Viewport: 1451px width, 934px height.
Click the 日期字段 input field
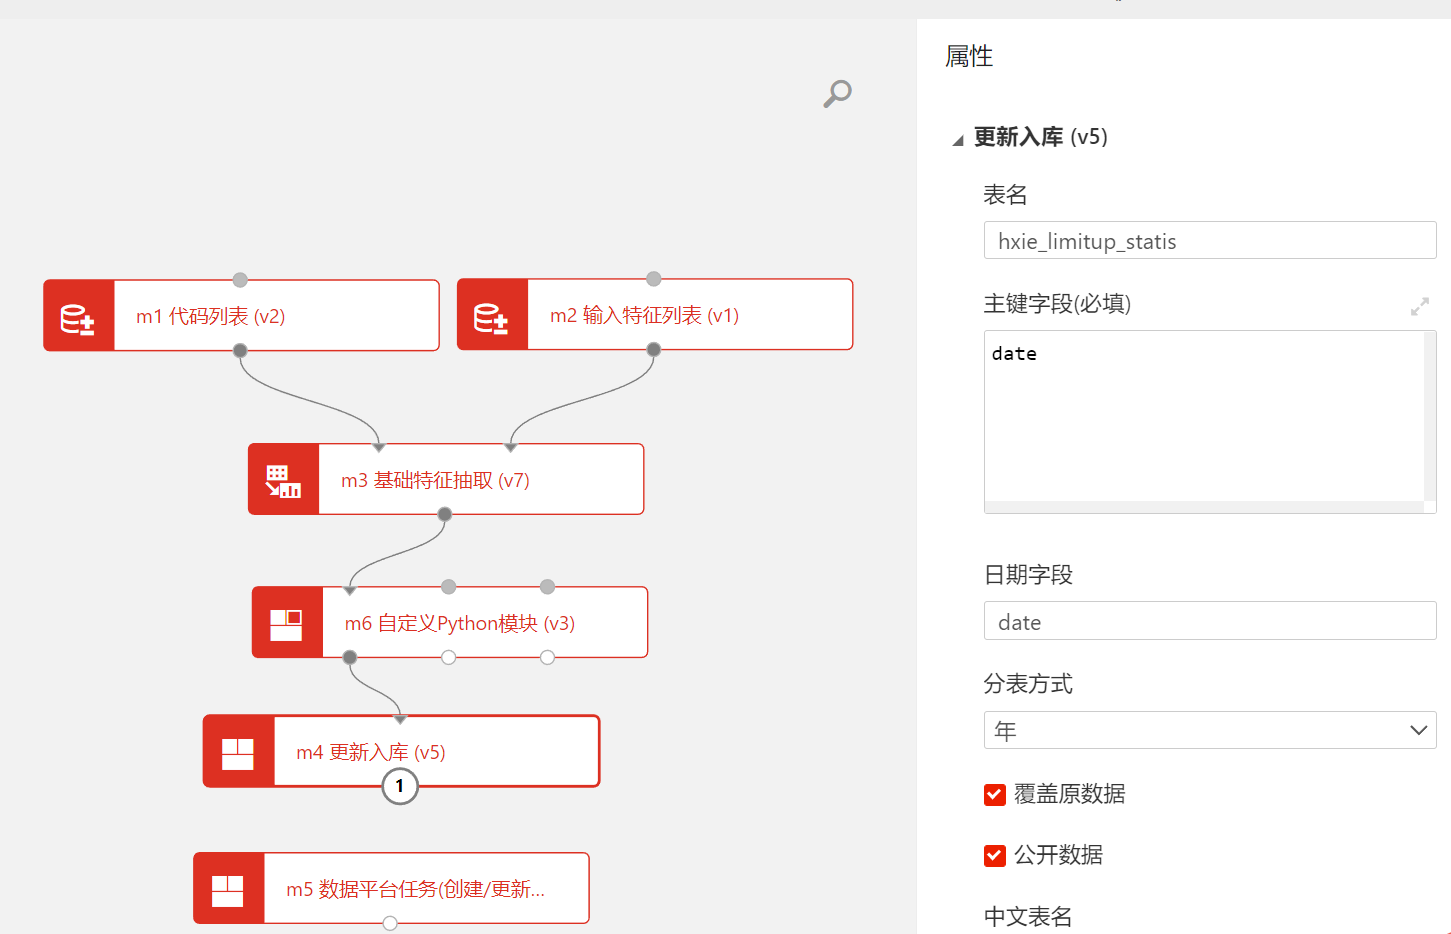[x=1209, y=621]
